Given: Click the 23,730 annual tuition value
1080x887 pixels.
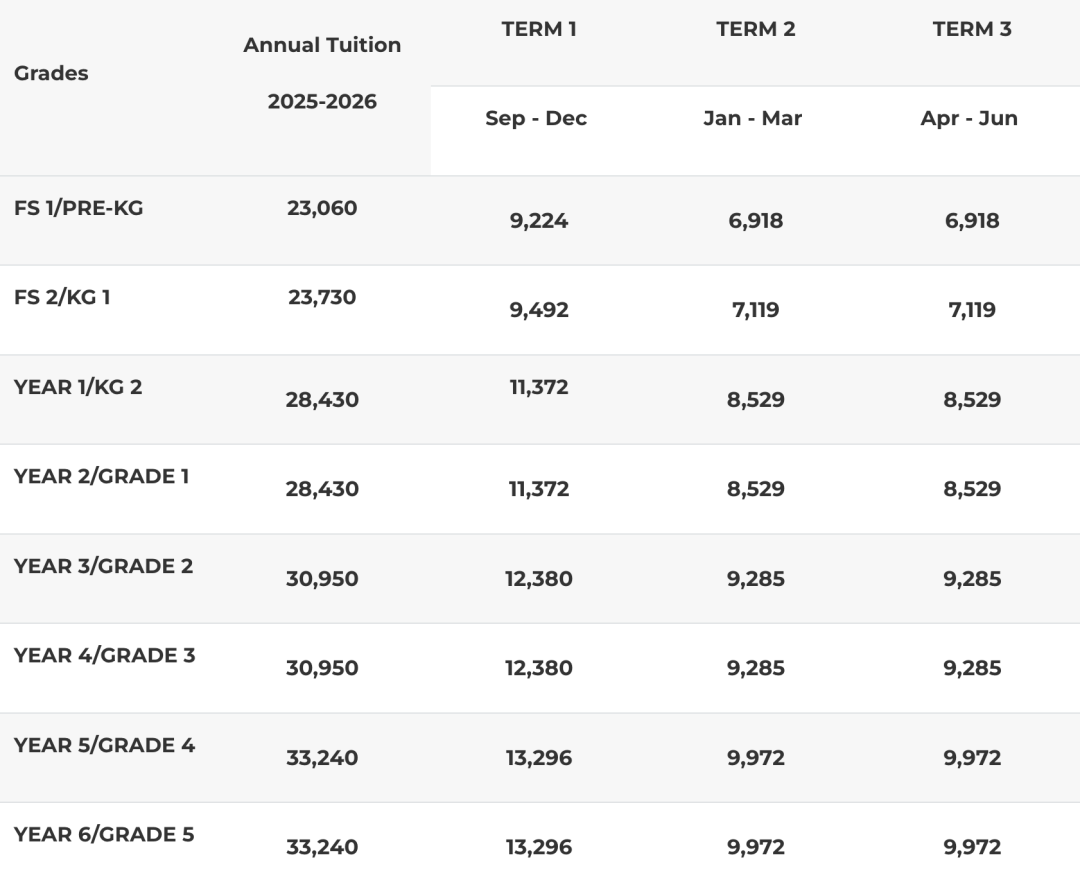Looking at the screenshot, I should [322, 297].
